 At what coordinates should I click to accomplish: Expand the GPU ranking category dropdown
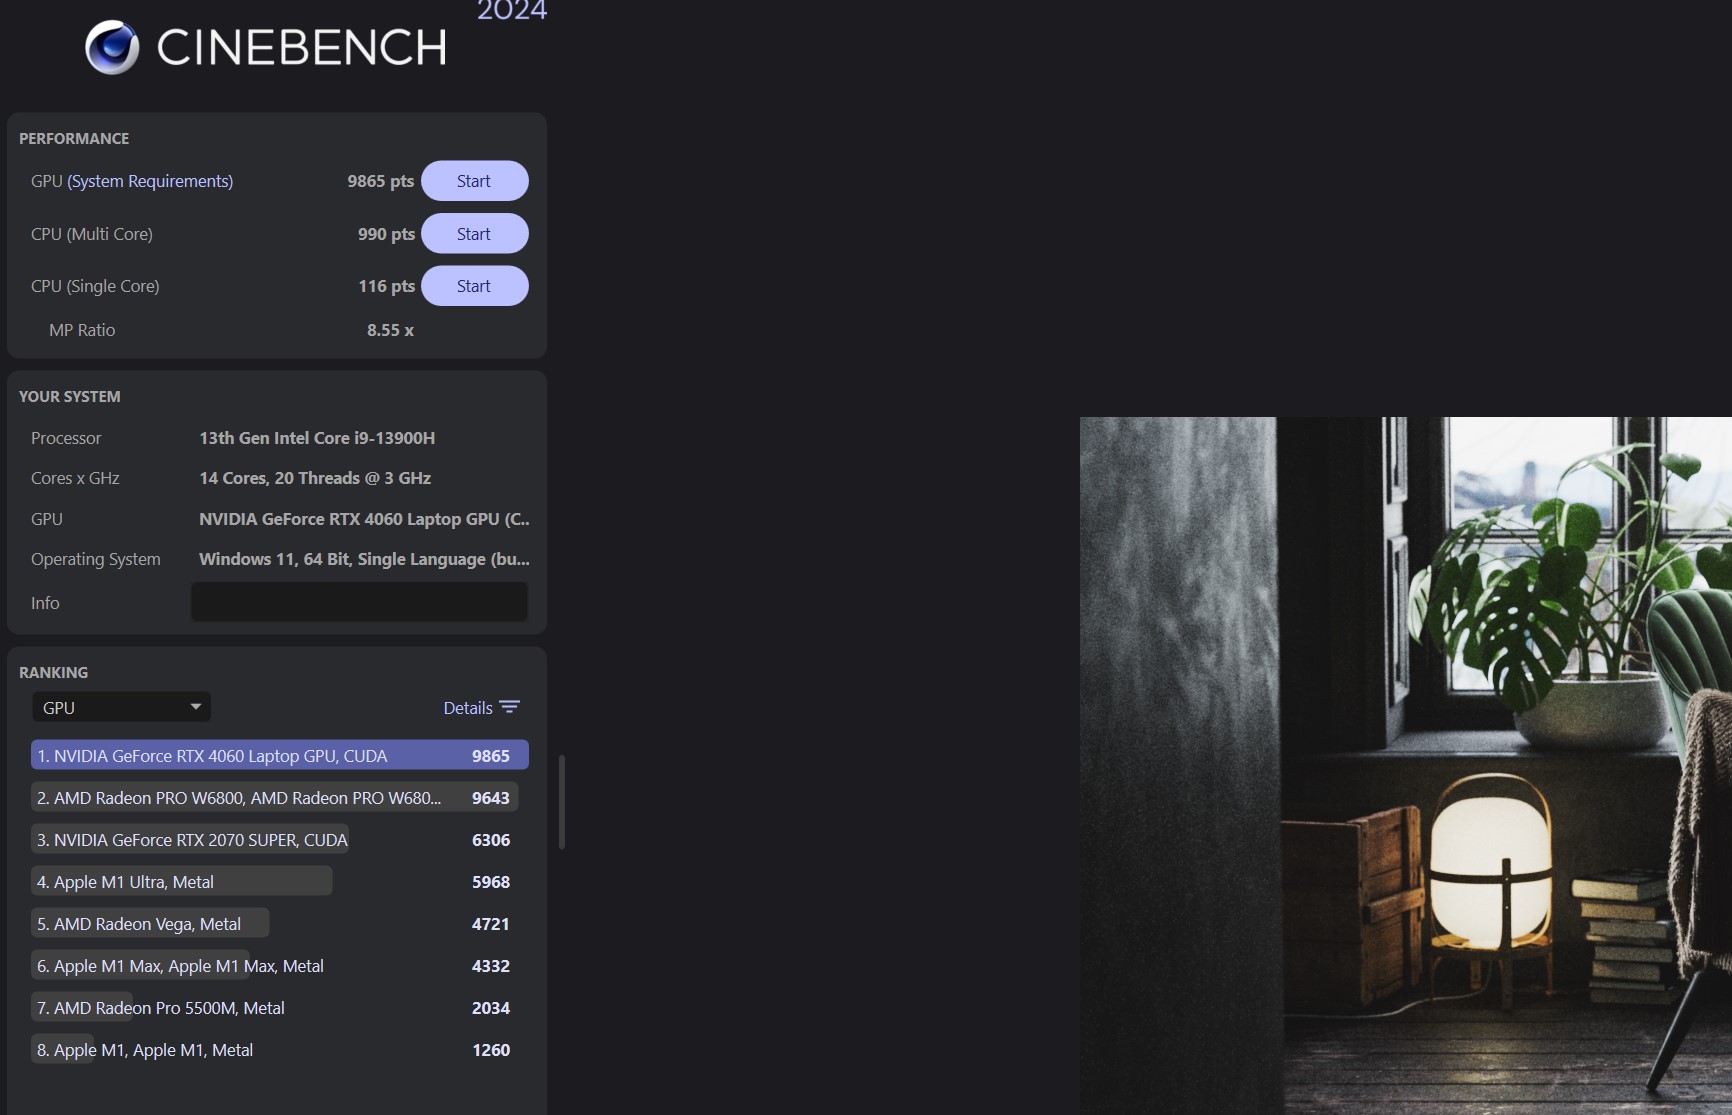pos(120,708)
